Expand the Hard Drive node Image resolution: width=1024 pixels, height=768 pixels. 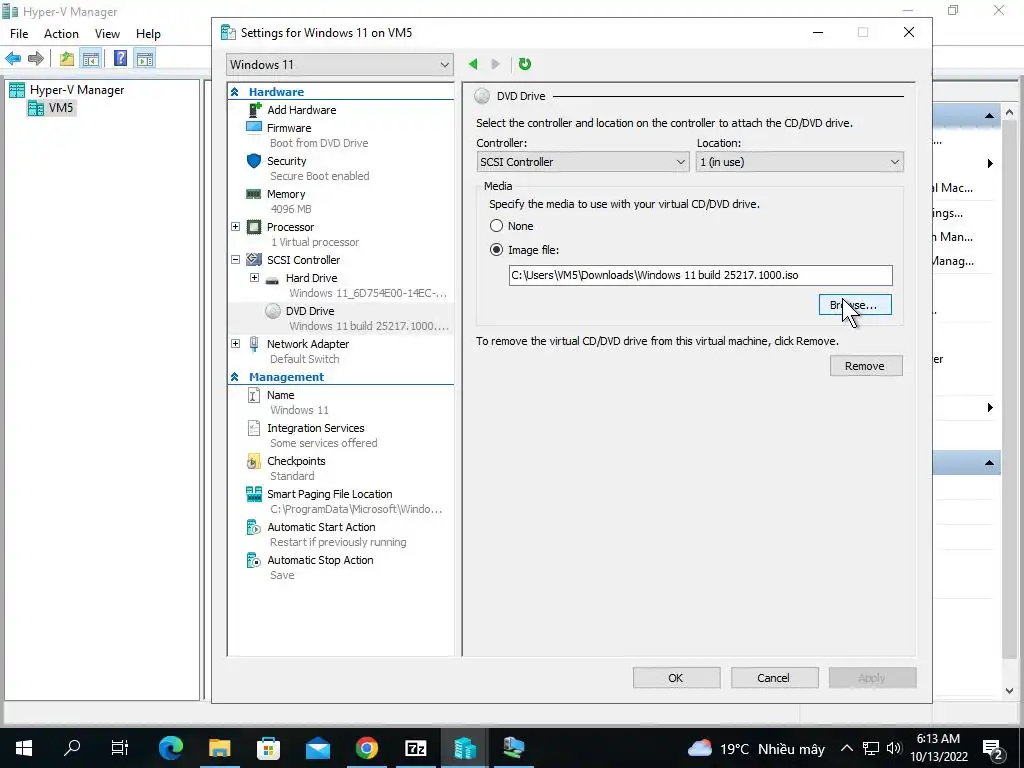(255, 278)
